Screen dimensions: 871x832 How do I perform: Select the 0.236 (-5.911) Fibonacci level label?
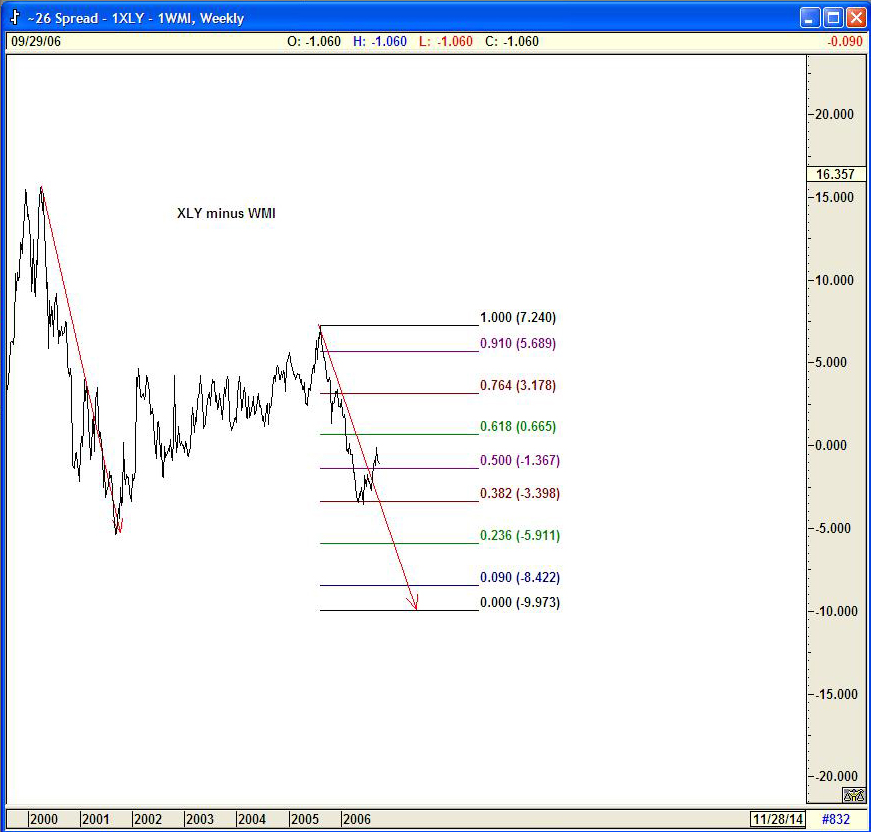pos(520,535)
